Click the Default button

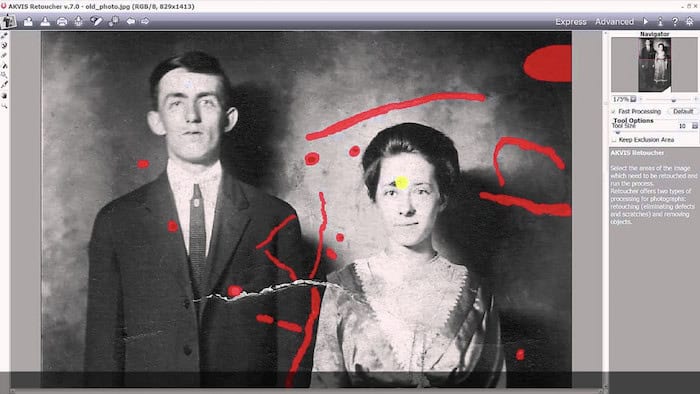click(x=683, y=111)
